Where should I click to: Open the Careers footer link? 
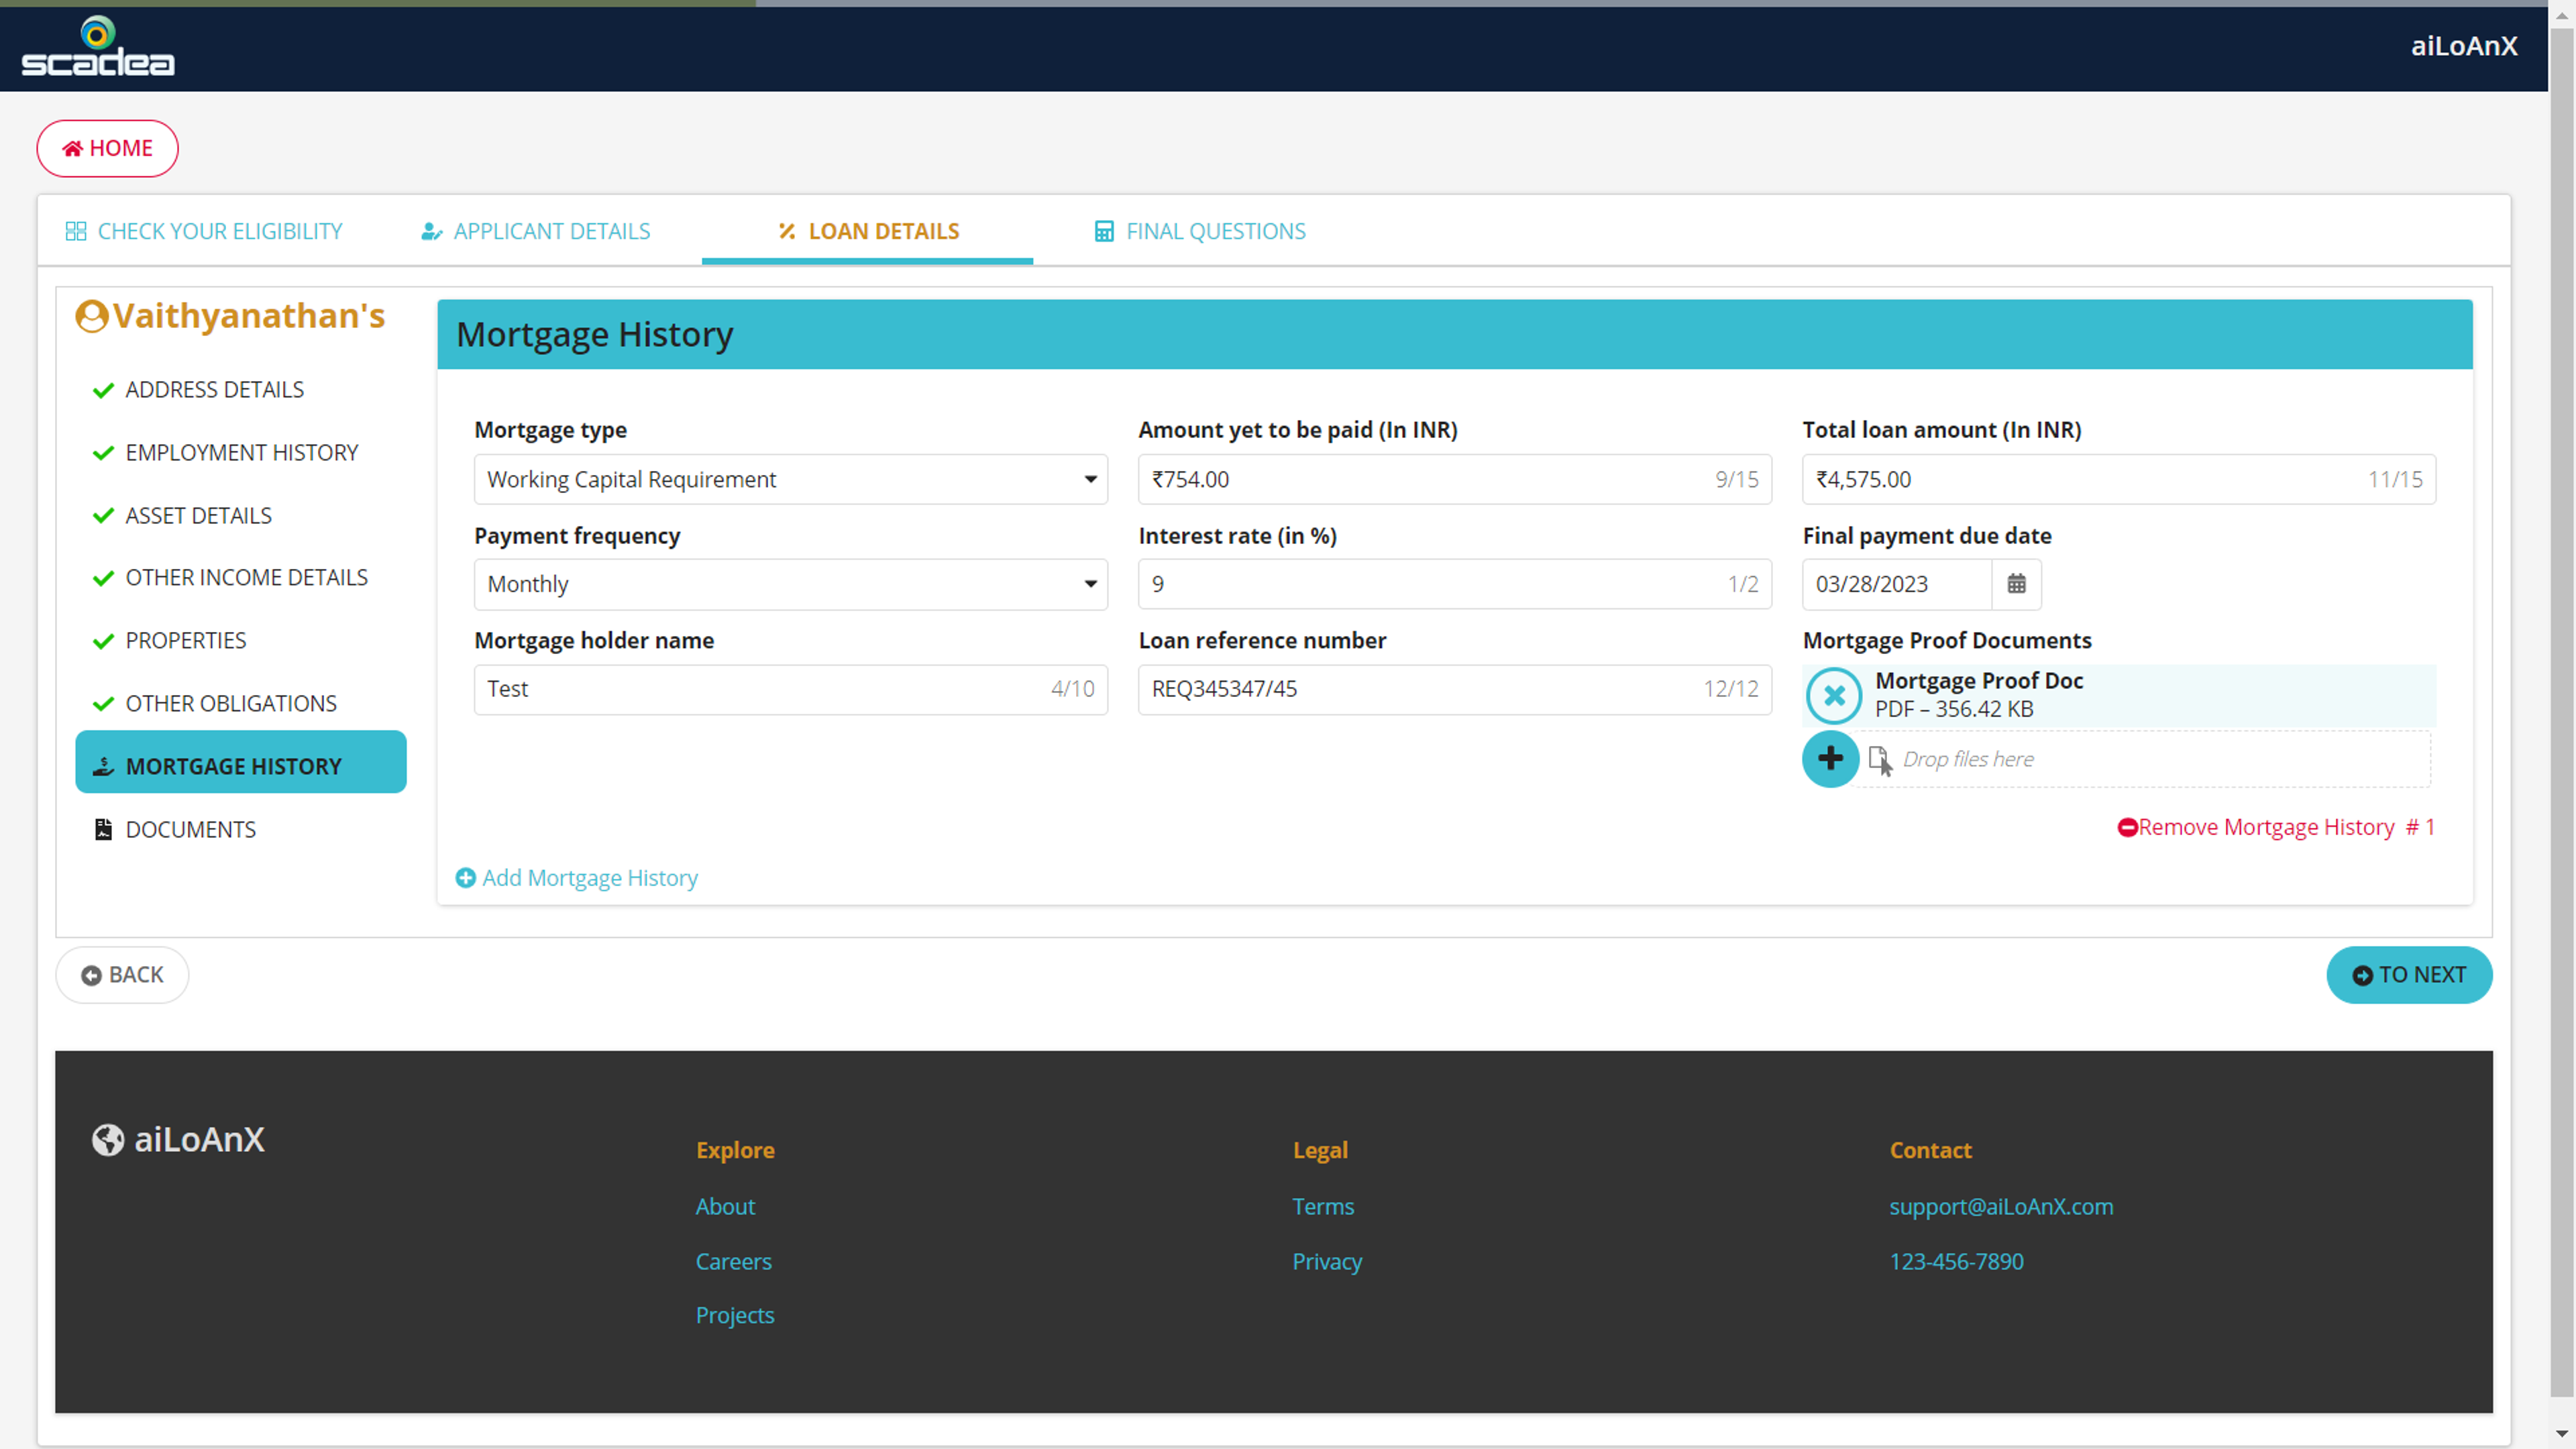click(733, 1261)
